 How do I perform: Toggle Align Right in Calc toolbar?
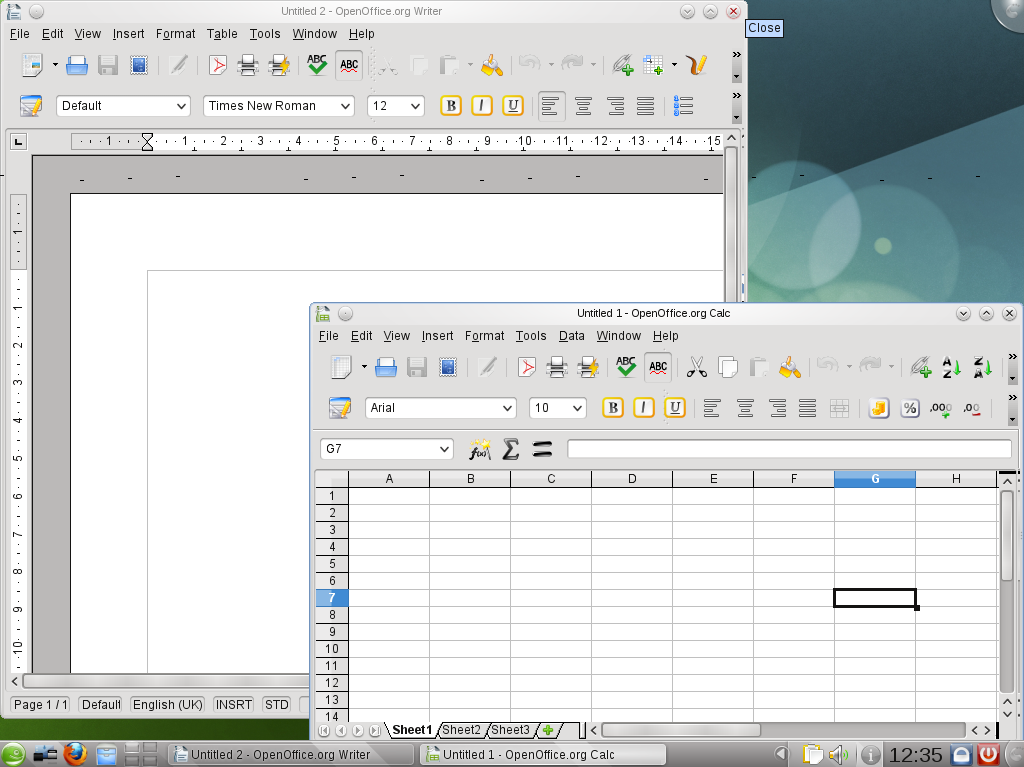pos(777,408)
